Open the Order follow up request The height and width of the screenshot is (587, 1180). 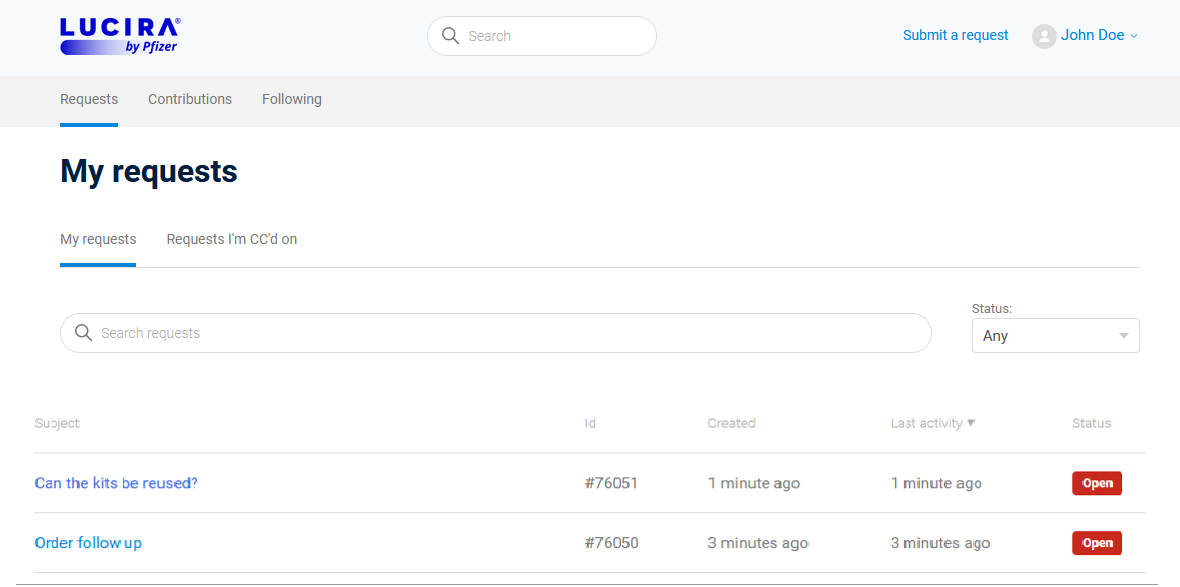coord(88,542)
